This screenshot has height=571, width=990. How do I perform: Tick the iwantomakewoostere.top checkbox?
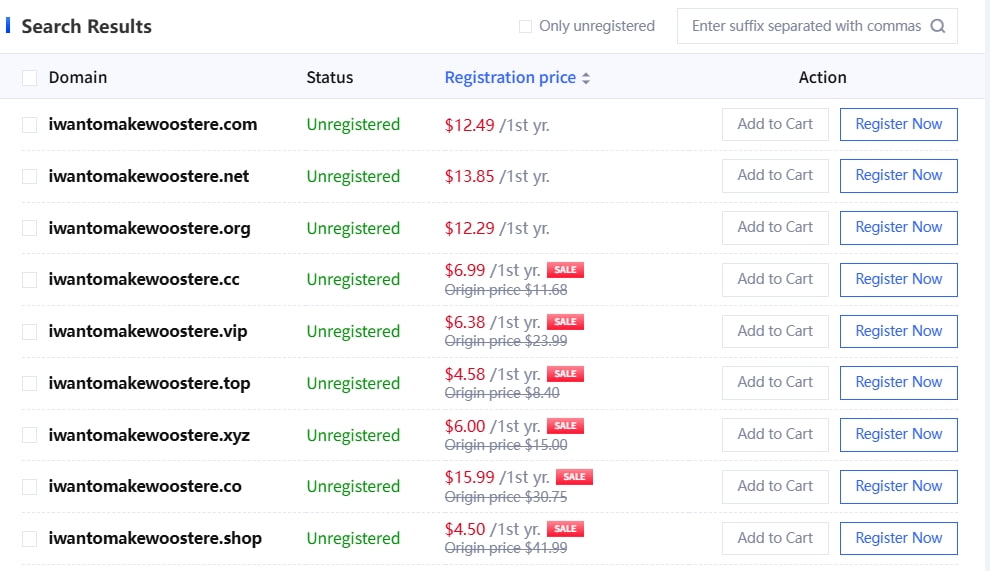point(30,383)
